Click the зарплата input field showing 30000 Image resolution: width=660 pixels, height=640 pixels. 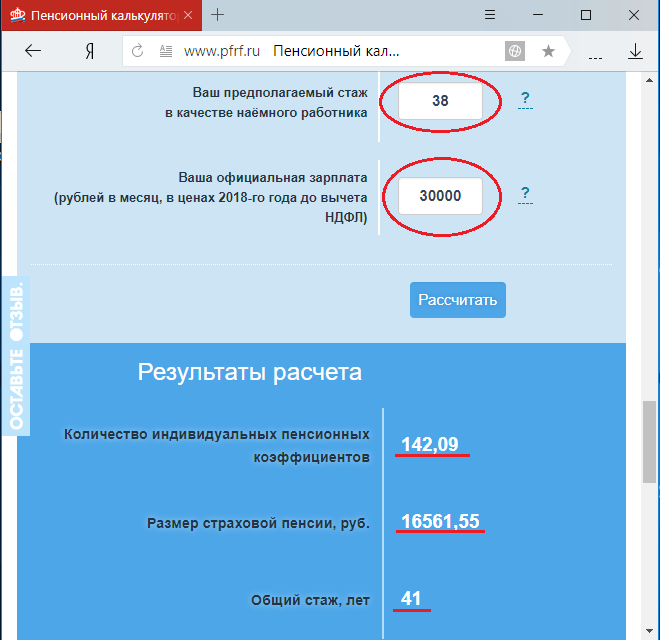(x=440, y=196)
